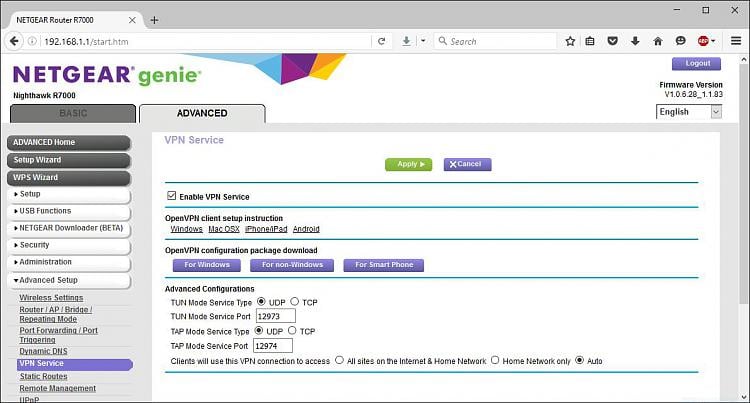
Task: Open iPhone/iPad setup instructions
Action: point(266,229)
